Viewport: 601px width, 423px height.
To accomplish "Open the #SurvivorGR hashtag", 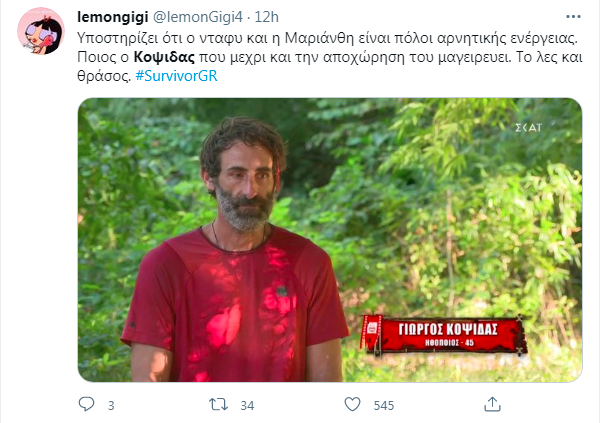I will tap(176, 76).
